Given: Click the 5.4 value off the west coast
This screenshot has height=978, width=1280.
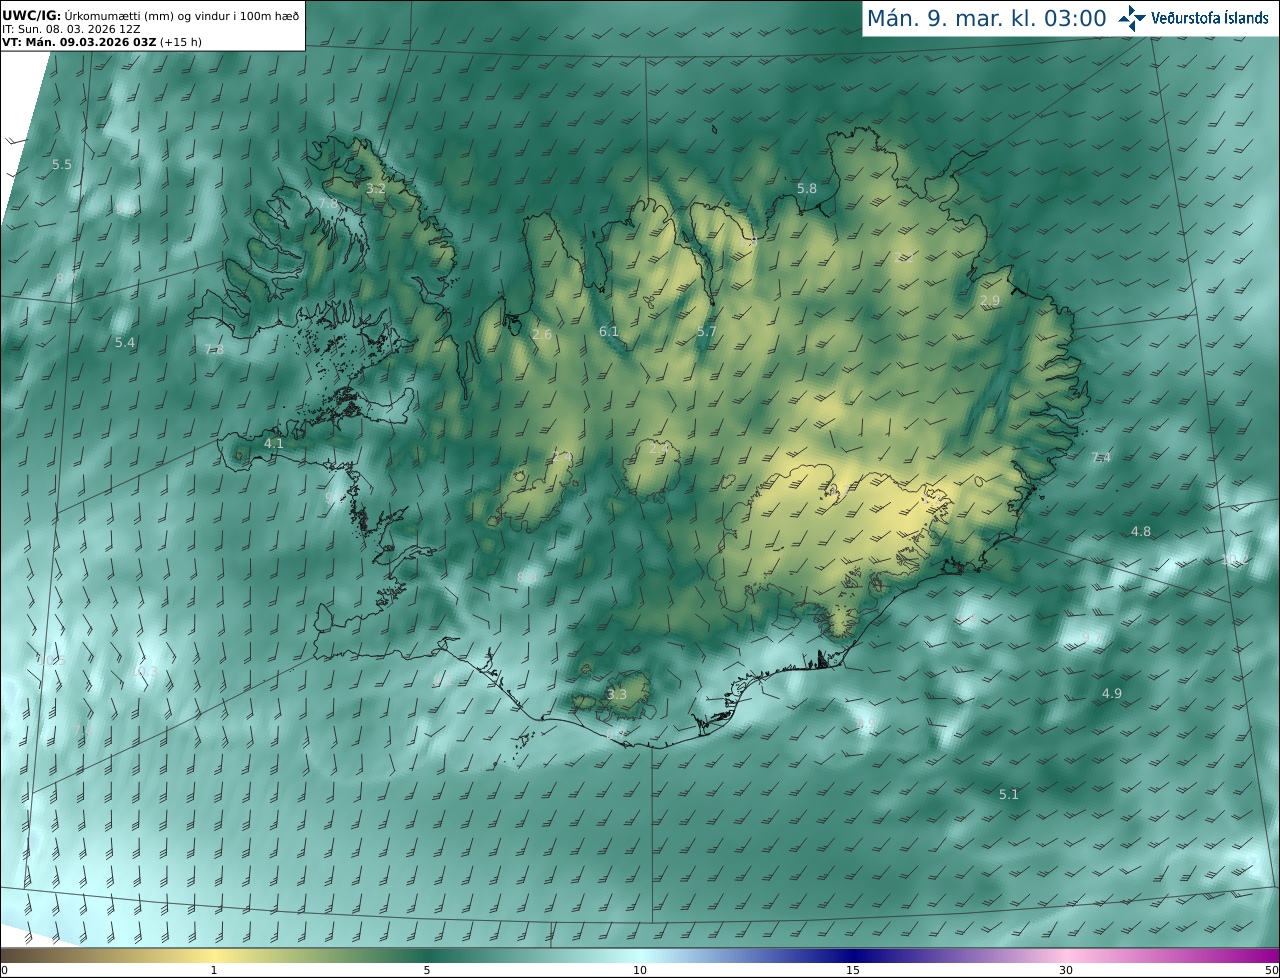Looking at the screenshot, I should (x=125, y=342).
